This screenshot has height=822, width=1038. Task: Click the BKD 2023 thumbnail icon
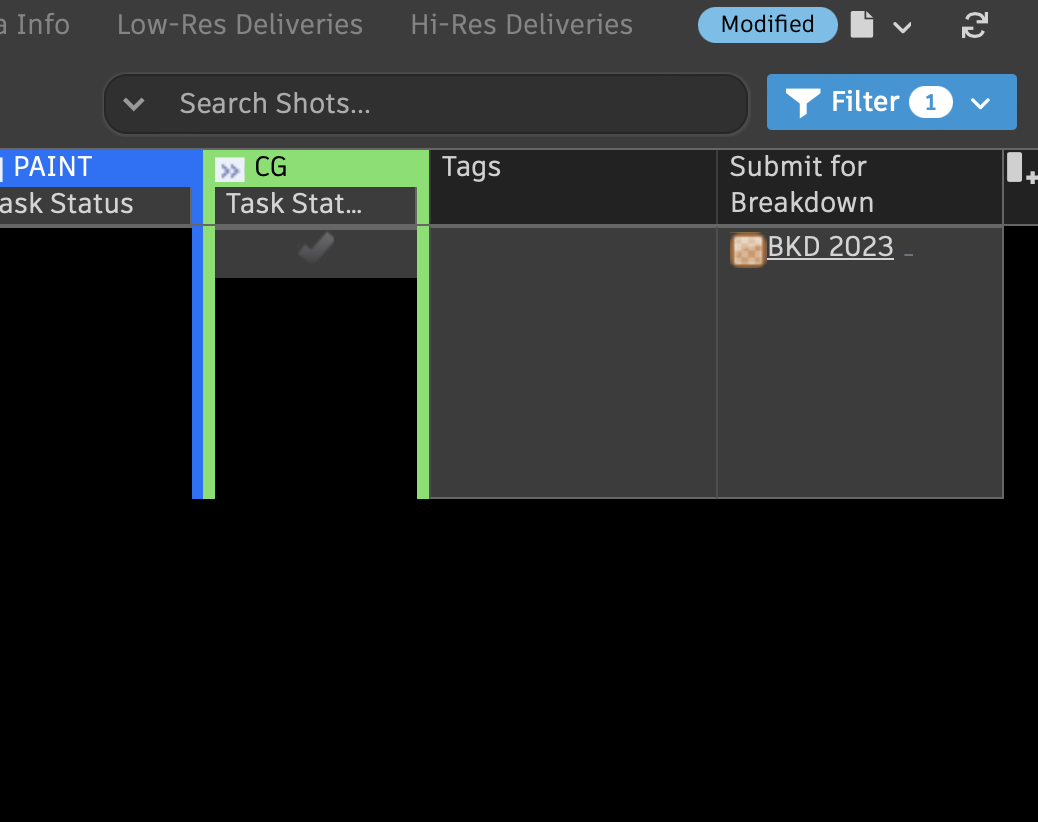pos(747,249)
